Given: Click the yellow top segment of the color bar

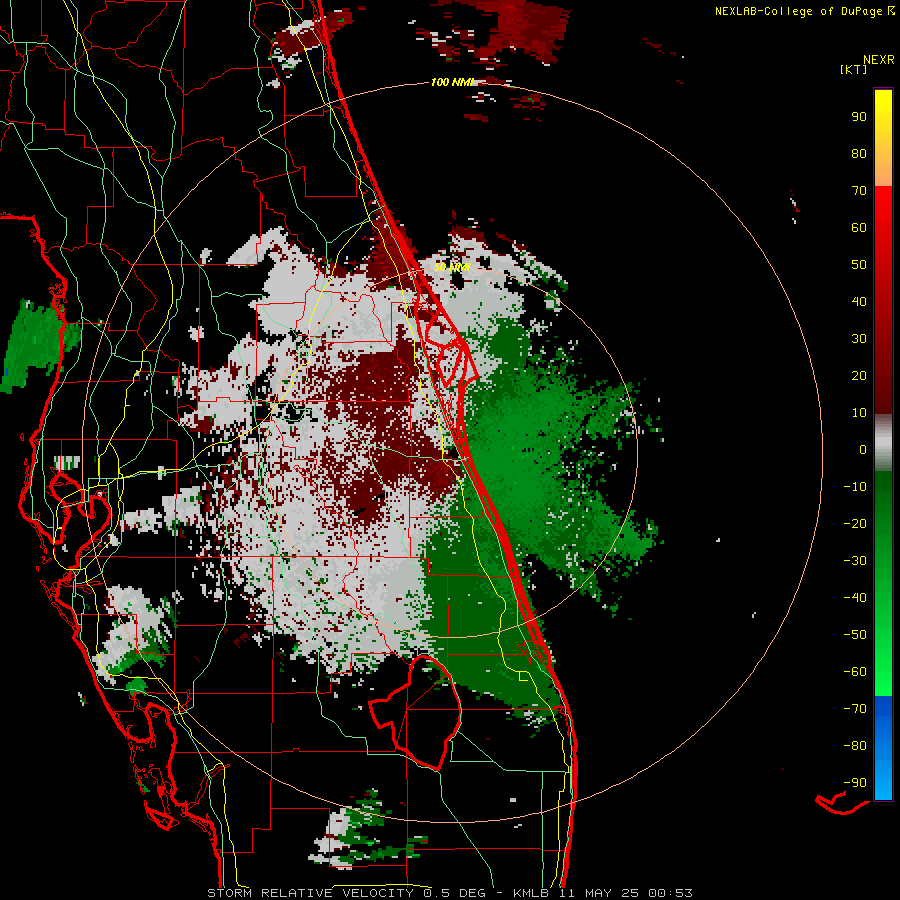Looking at the screenshot, I should click(x=883, y=138).
